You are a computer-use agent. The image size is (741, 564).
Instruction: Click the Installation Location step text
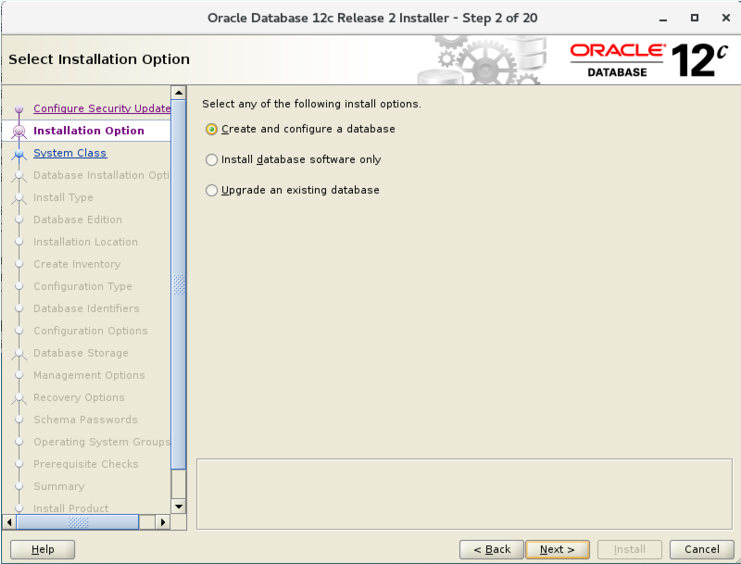pyautogui.click(x=86, y=242)
